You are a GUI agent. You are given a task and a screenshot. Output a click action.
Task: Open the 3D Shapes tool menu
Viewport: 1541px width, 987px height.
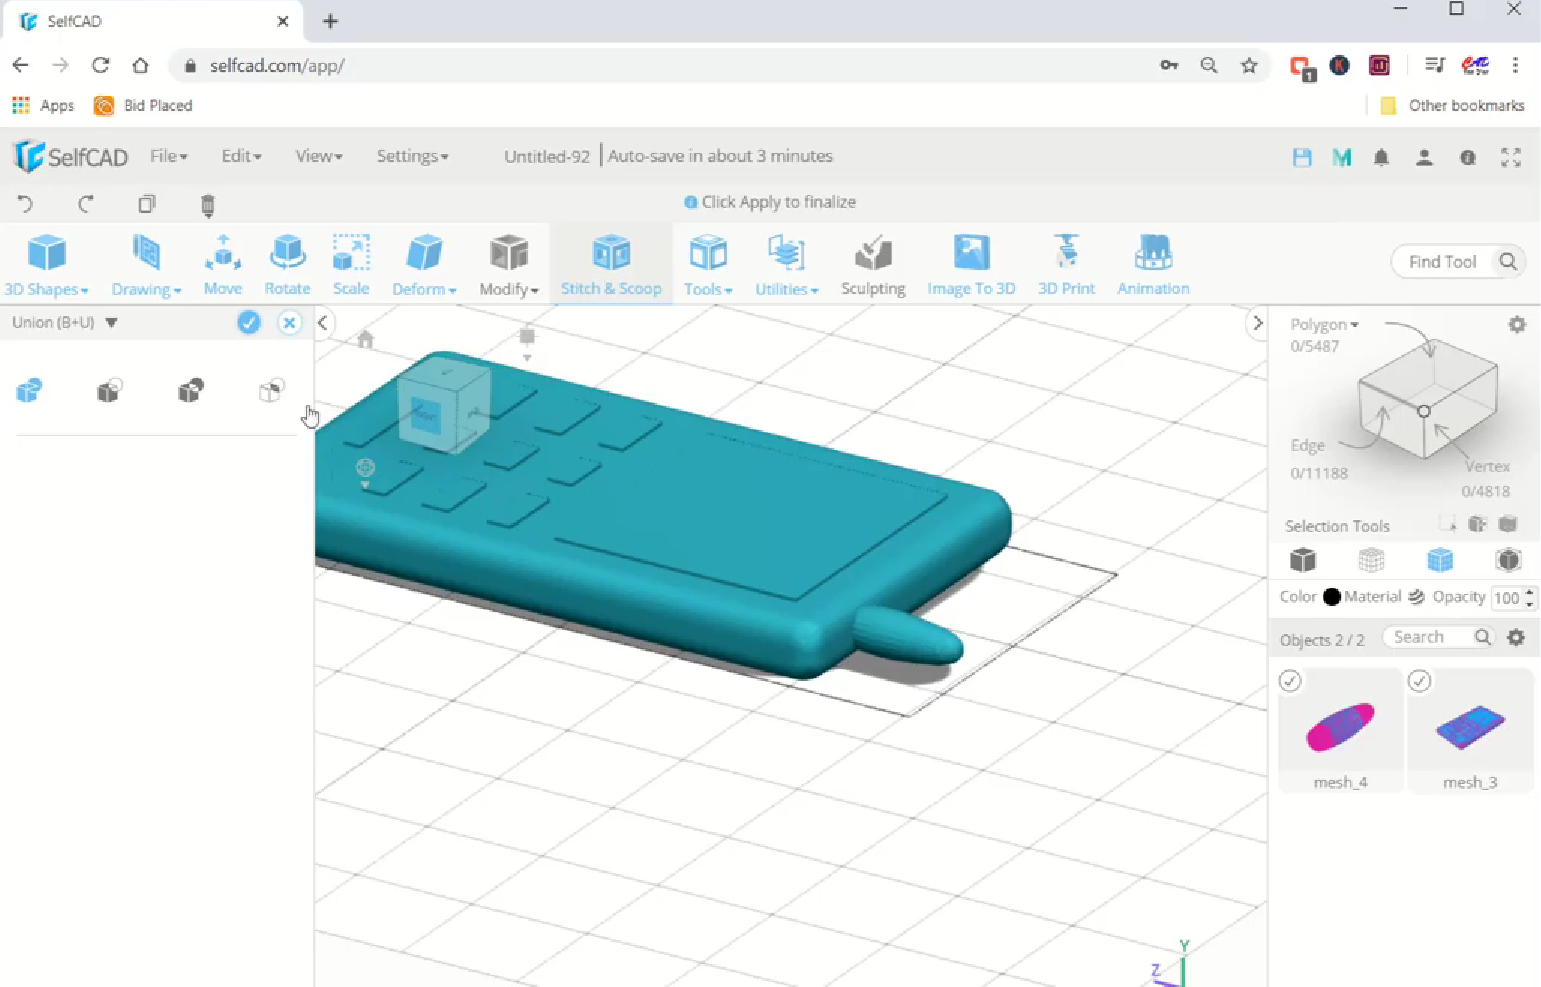click(46, 265)
